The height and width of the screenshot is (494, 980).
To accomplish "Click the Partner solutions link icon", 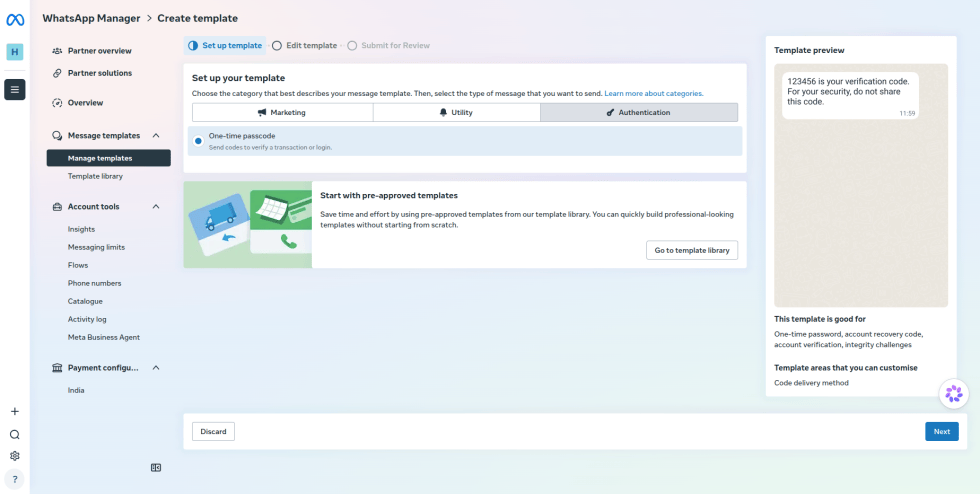I will tap(57, 73).
